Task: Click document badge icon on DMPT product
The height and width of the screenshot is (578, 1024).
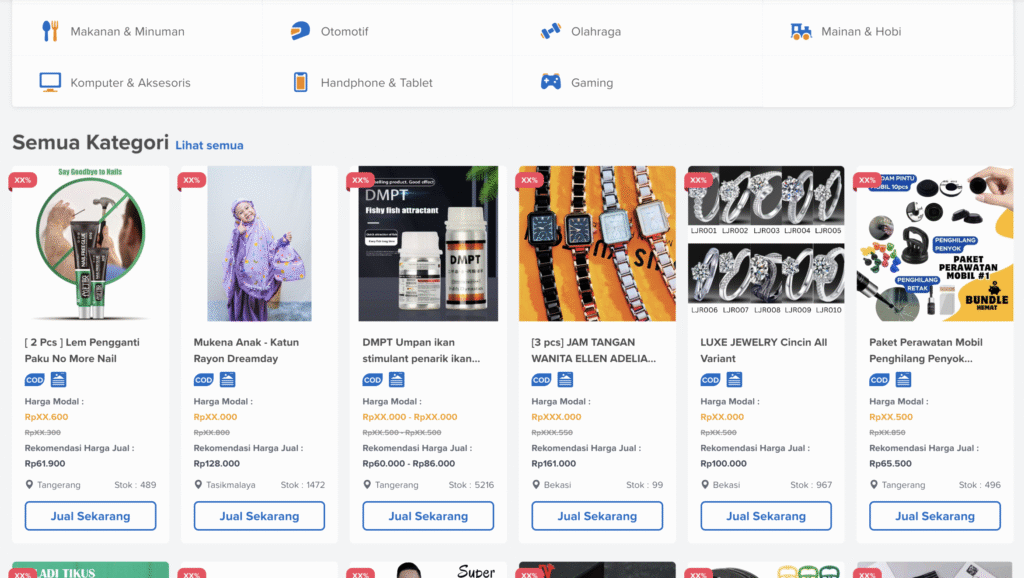Action: coord(397,380)
